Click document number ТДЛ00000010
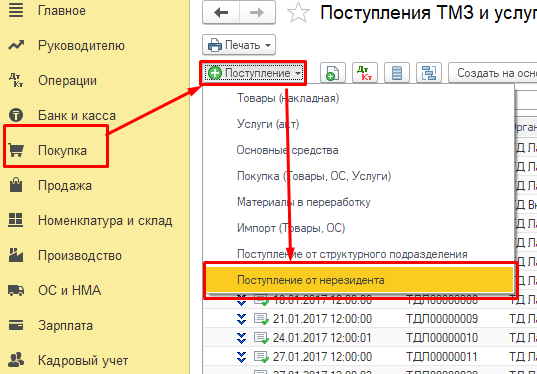Image resolution: width=537 pixels, height=374 pixels. pyautogui.click(x=442, y=338)
